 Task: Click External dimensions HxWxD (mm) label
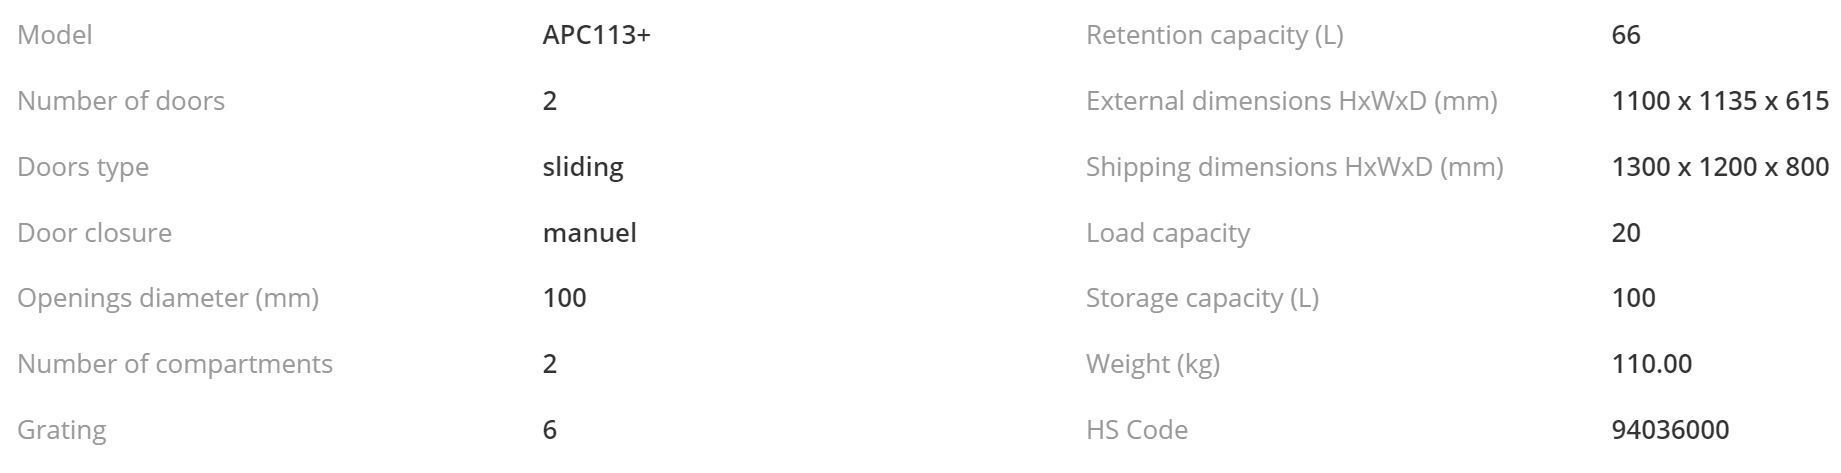[x=1292, y=101]
